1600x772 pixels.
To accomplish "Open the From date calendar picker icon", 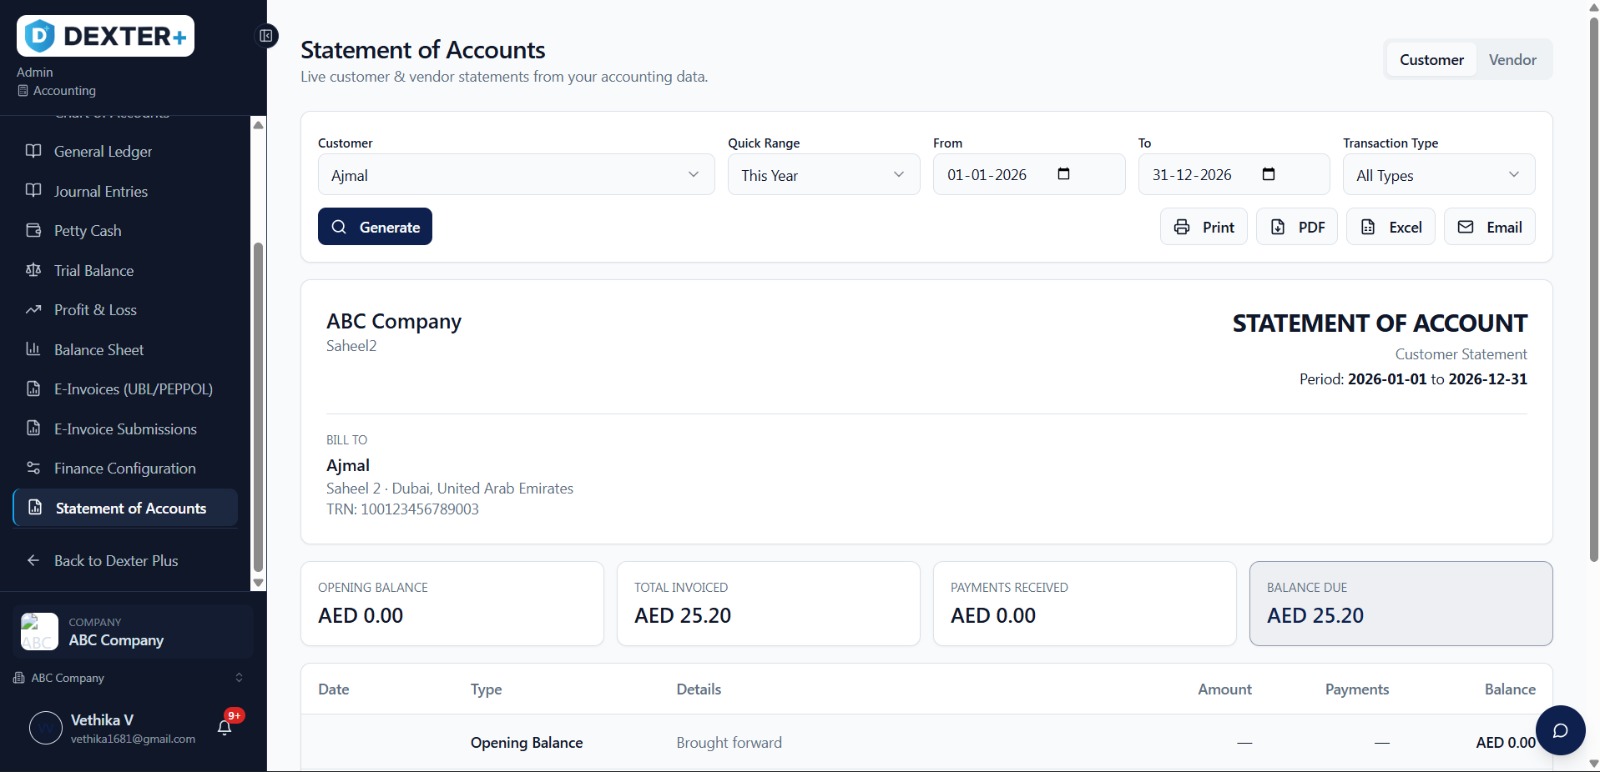I will (x=1063, y=174).
